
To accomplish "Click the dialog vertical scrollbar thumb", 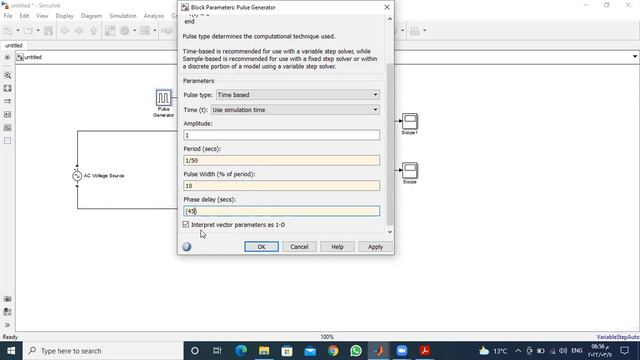I will point(390,144).
